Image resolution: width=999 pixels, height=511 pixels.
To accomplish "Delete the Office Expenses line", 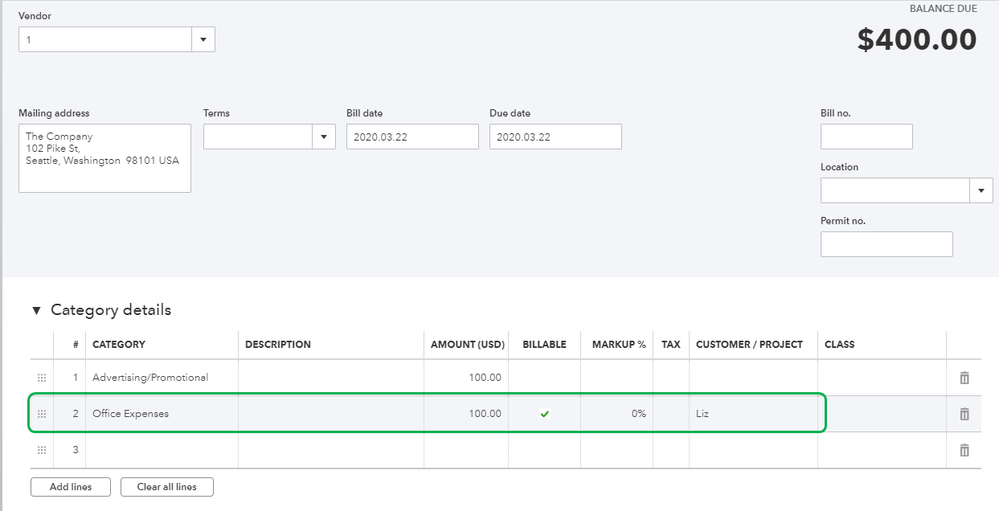I will [x=964, y=414].
